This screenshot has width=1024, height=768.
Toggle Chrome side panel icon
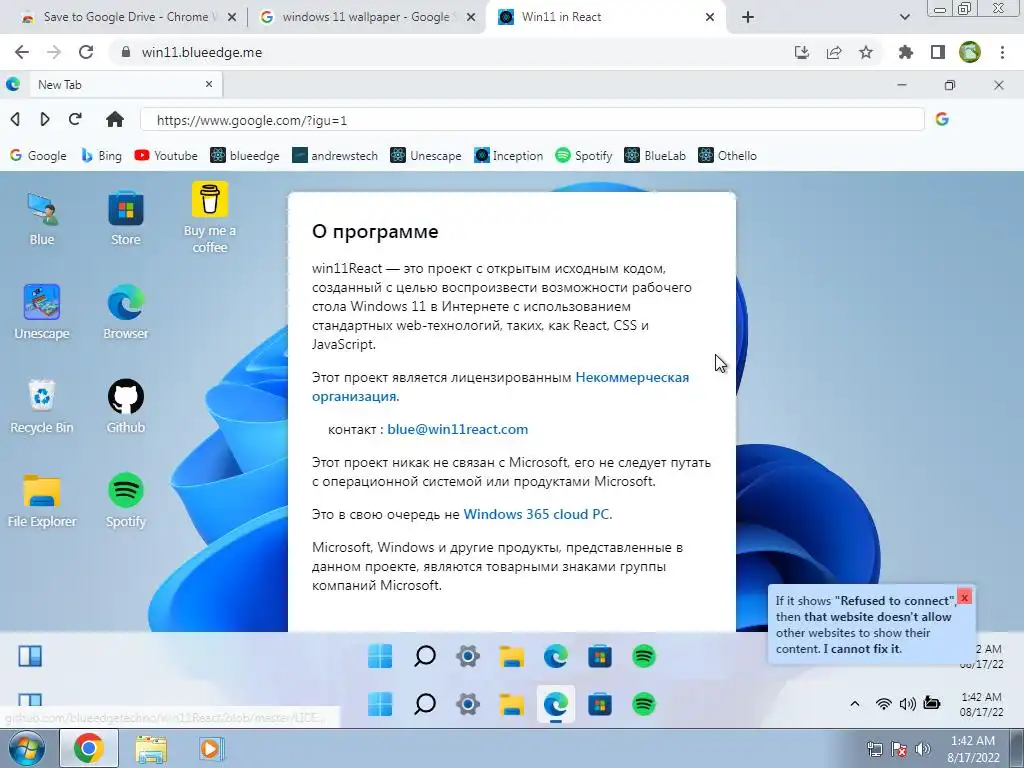[x=938, y=52]
